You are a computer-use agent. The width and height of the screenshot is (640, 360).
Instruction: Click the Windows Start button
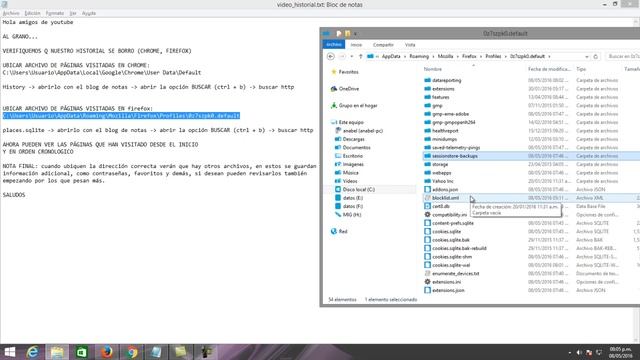[9, 352]
